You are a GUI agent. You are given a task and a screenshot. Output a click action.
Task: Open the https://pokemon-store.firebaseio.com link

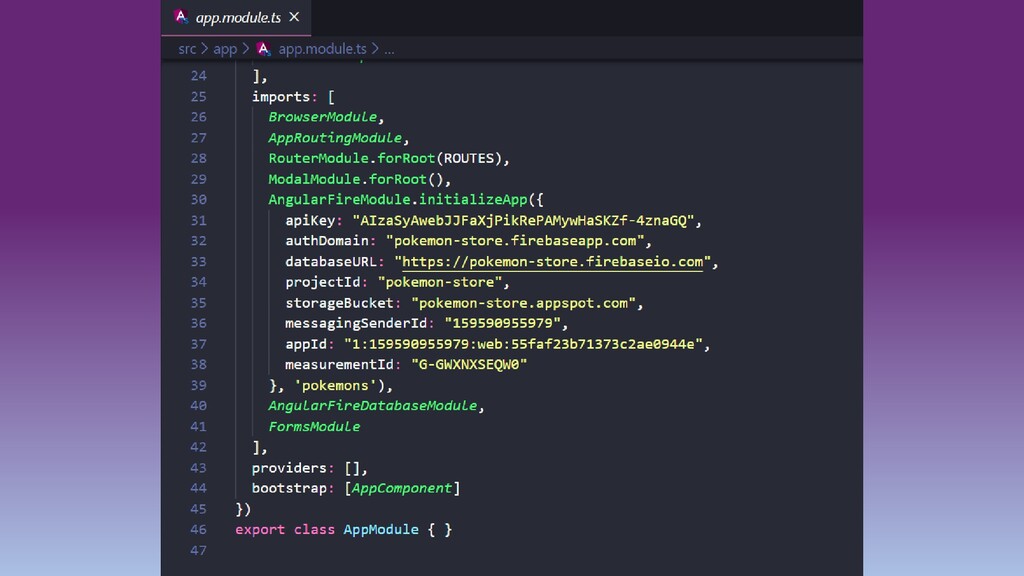[x=552, y=262]
